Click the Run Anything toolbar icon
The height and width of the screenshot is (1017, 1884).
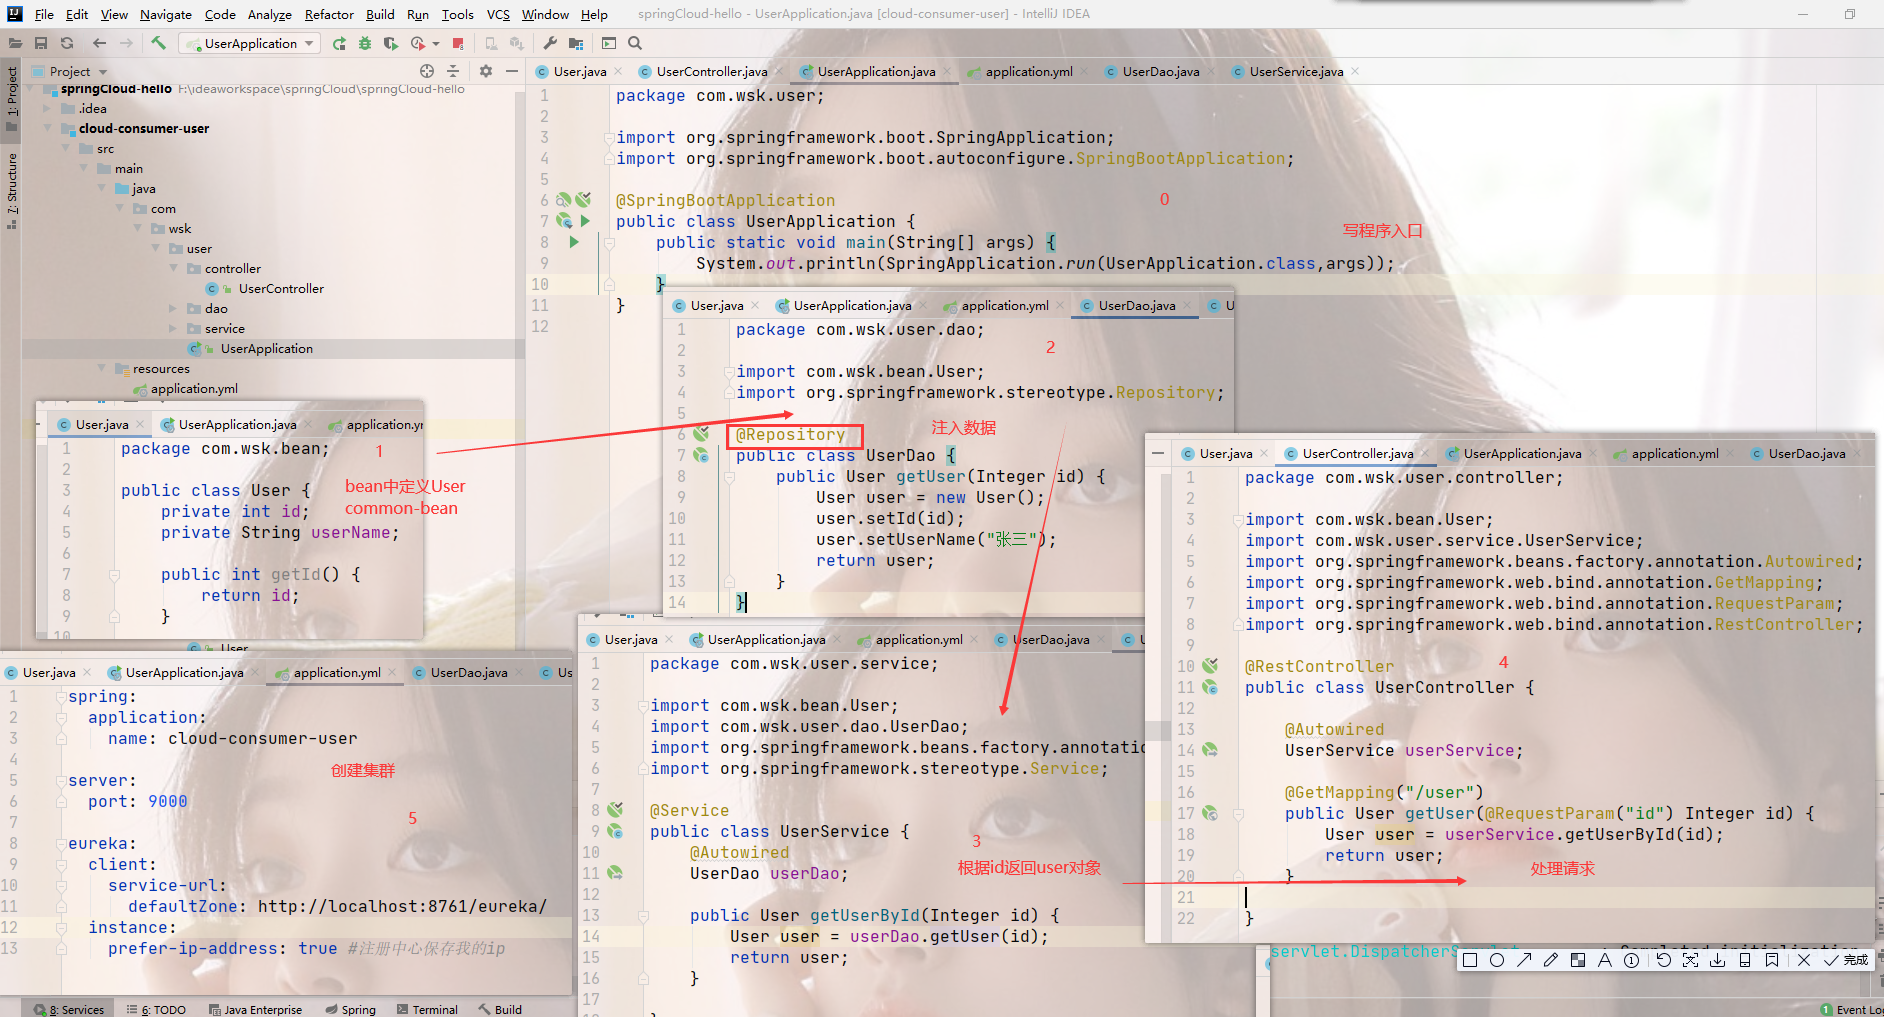click(609, 43)
